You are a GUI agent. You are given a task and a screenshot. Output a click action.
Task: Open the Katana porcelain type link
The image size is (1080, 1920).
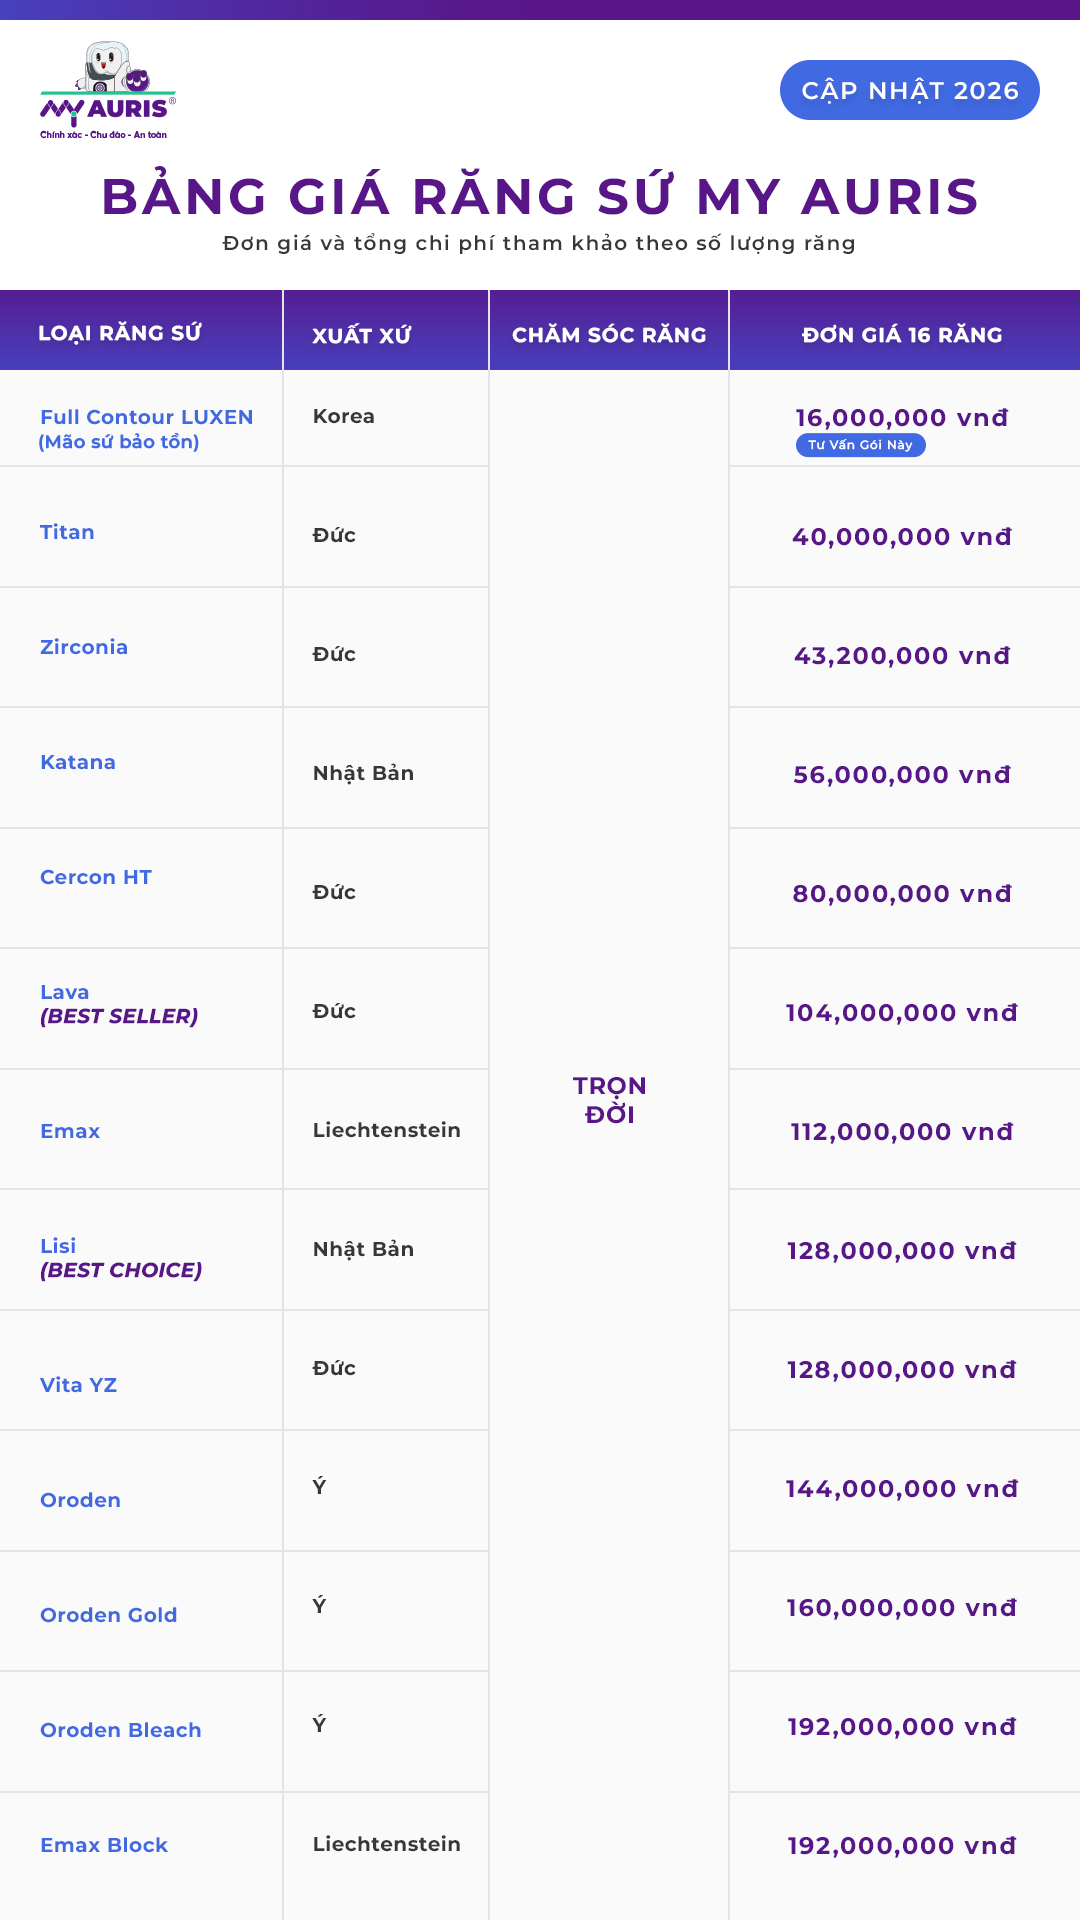click(78, 762)
